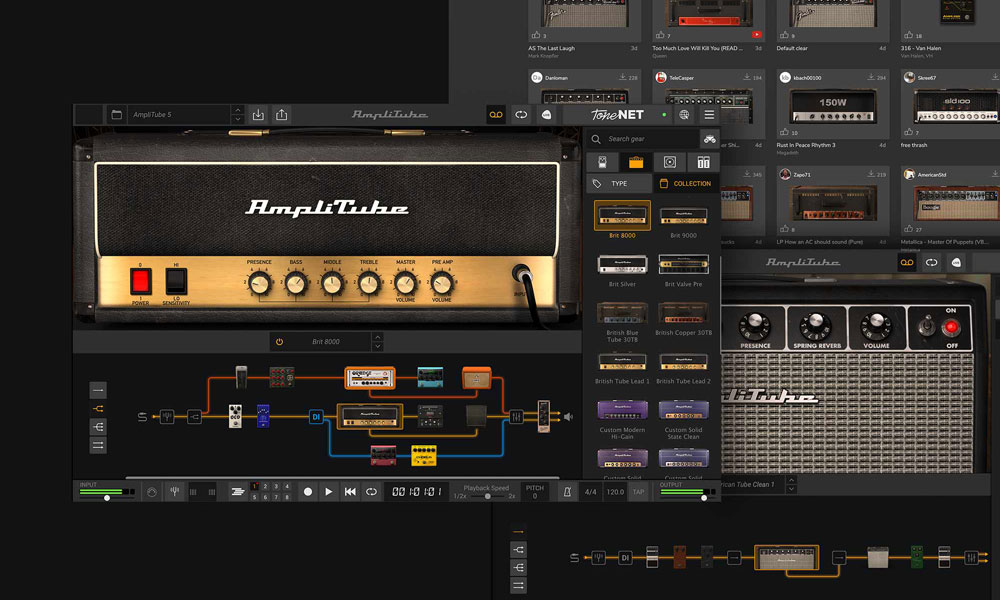Flip the HI/LO Sensitivity switch
The width and height of the screenshot is (1000, 600).
tap(176, 282)
